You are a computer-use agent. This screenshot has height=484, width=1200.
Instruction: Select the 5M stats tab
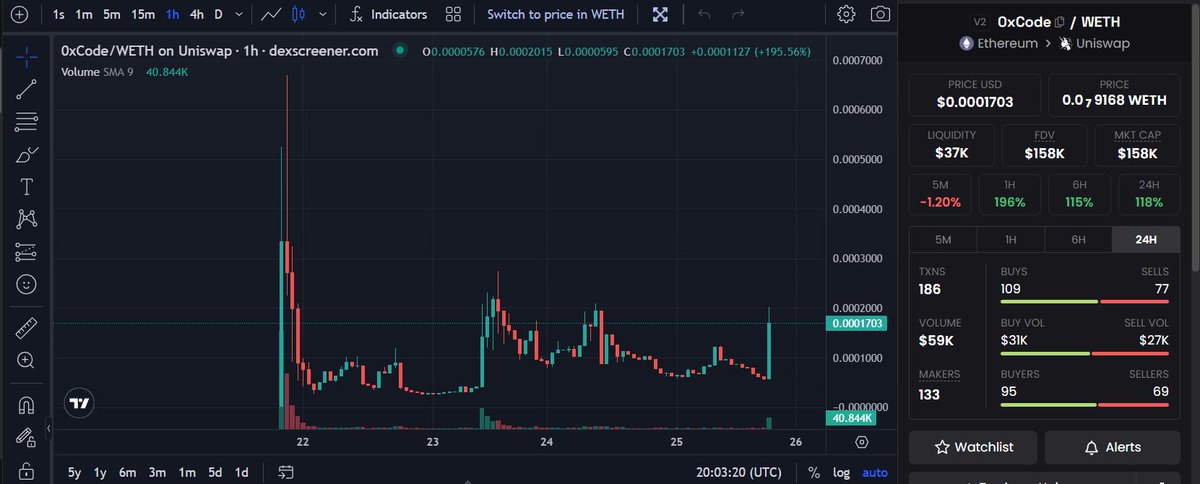[x=943, y=239]
